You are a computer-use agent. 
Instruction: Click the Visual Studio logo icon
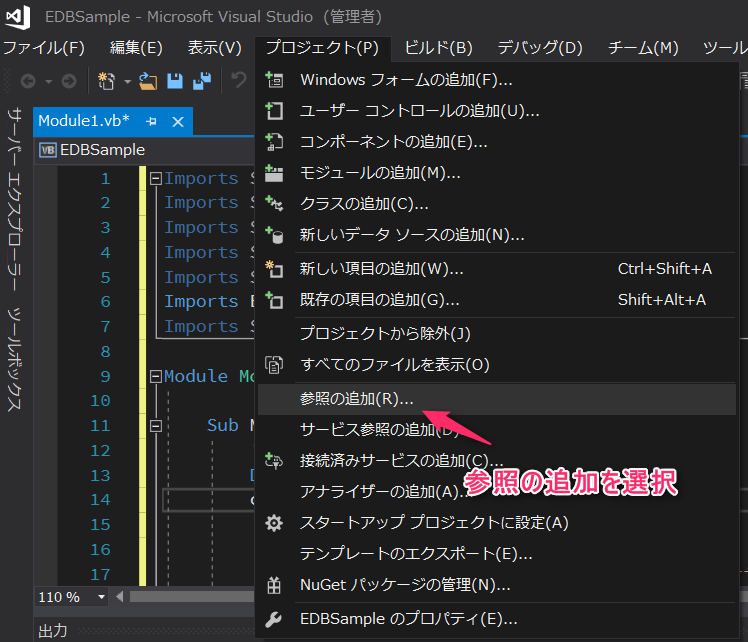19,18
